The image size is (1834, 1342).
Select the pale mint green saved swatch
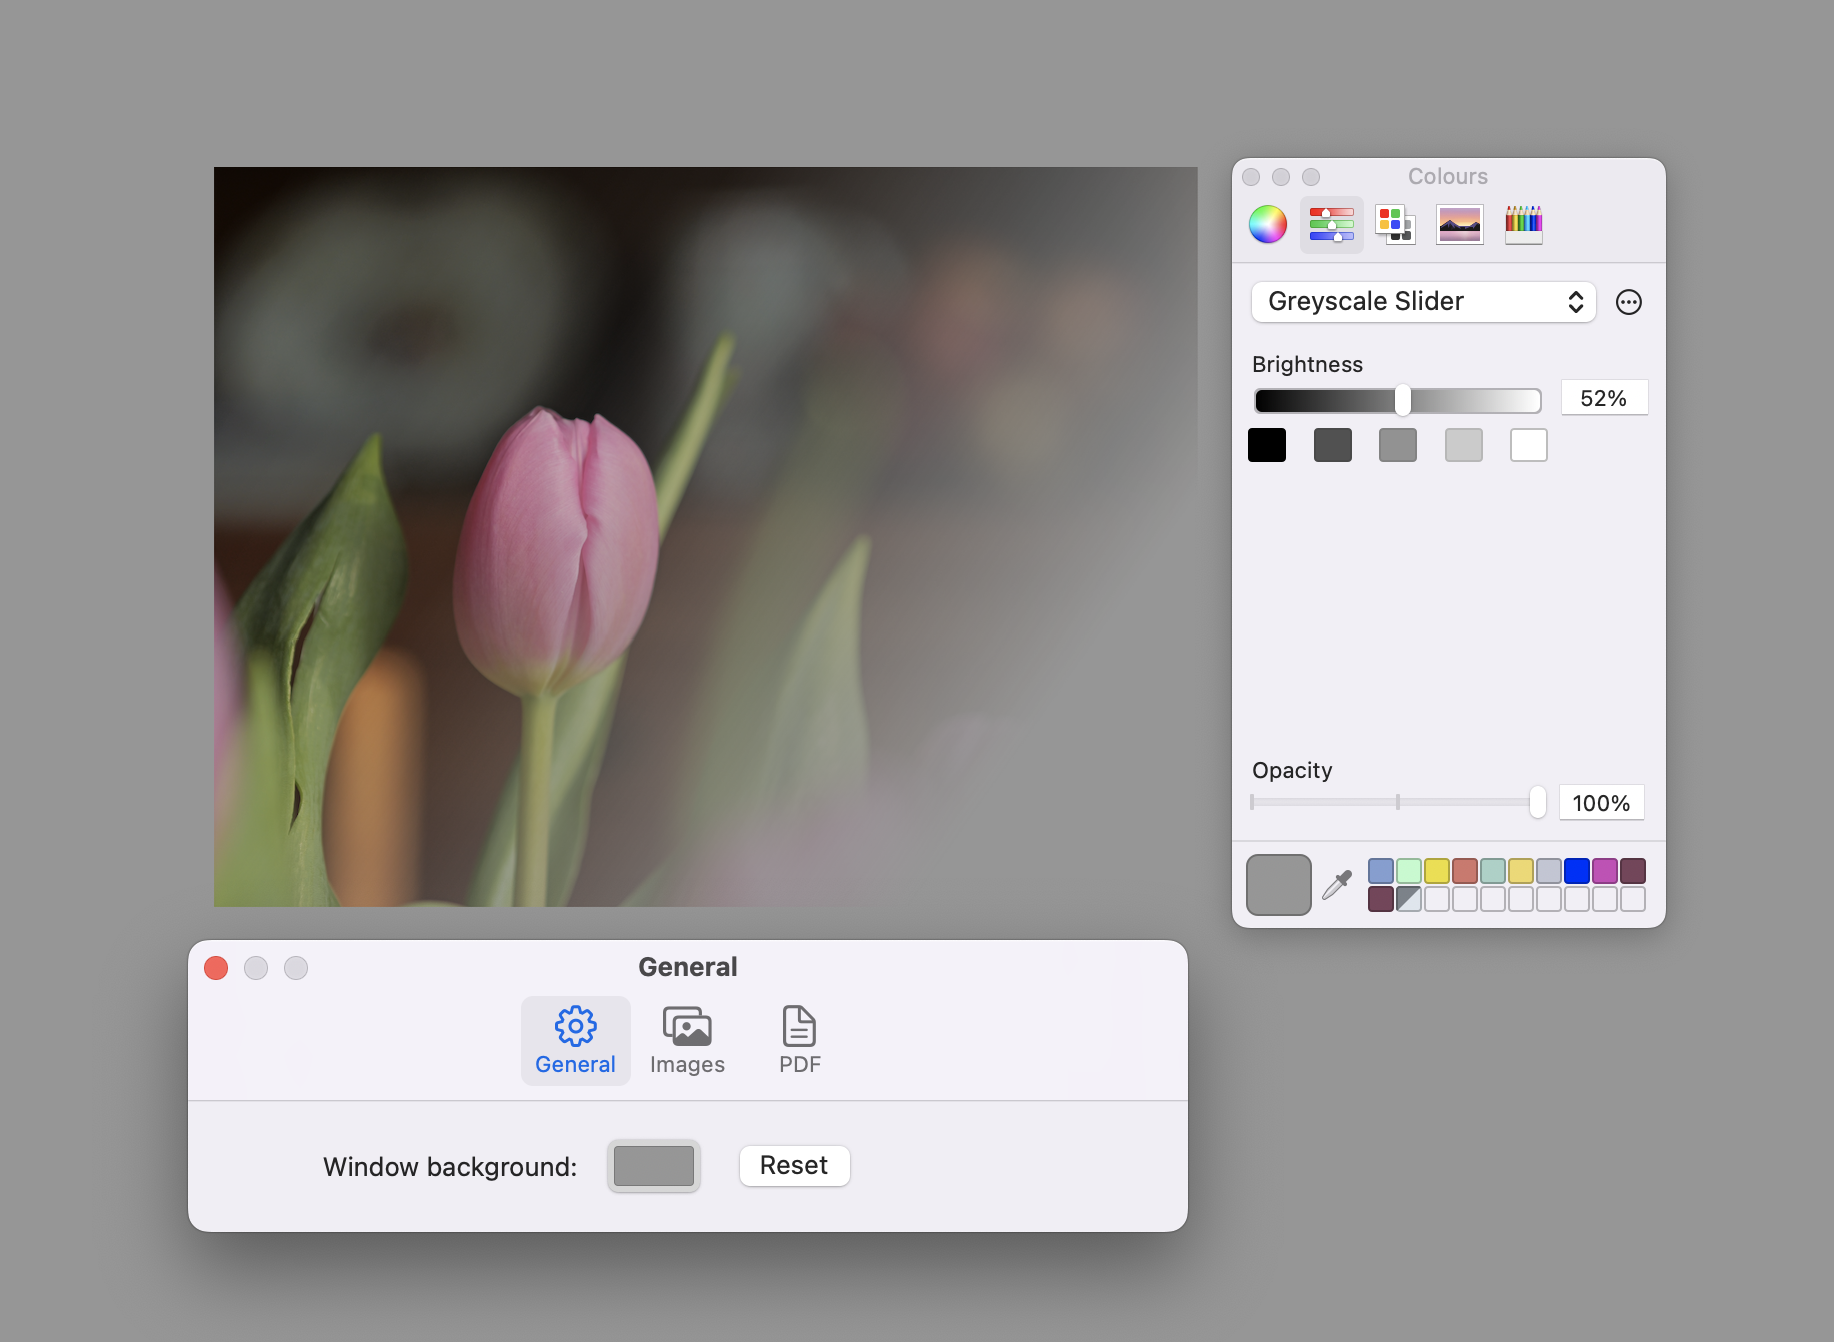pos(1408,871)
